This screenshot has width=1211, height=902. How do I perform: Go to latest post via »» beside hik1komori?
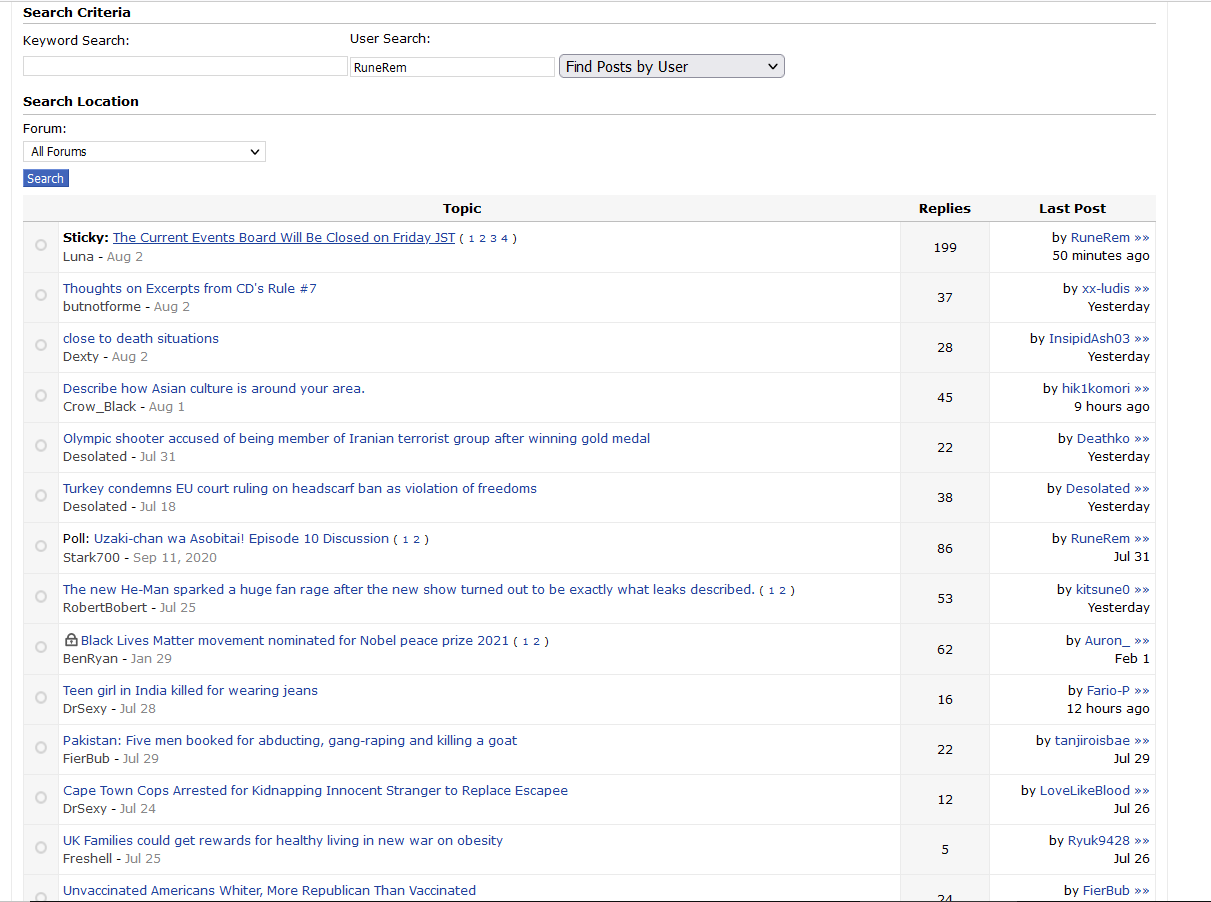pos(1142,389)
